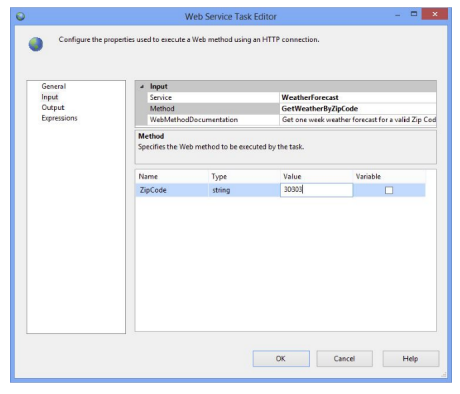Enable the Variable checkbox for ZipCode
Screen dimensions: 460x394
(x=389, y=190)
